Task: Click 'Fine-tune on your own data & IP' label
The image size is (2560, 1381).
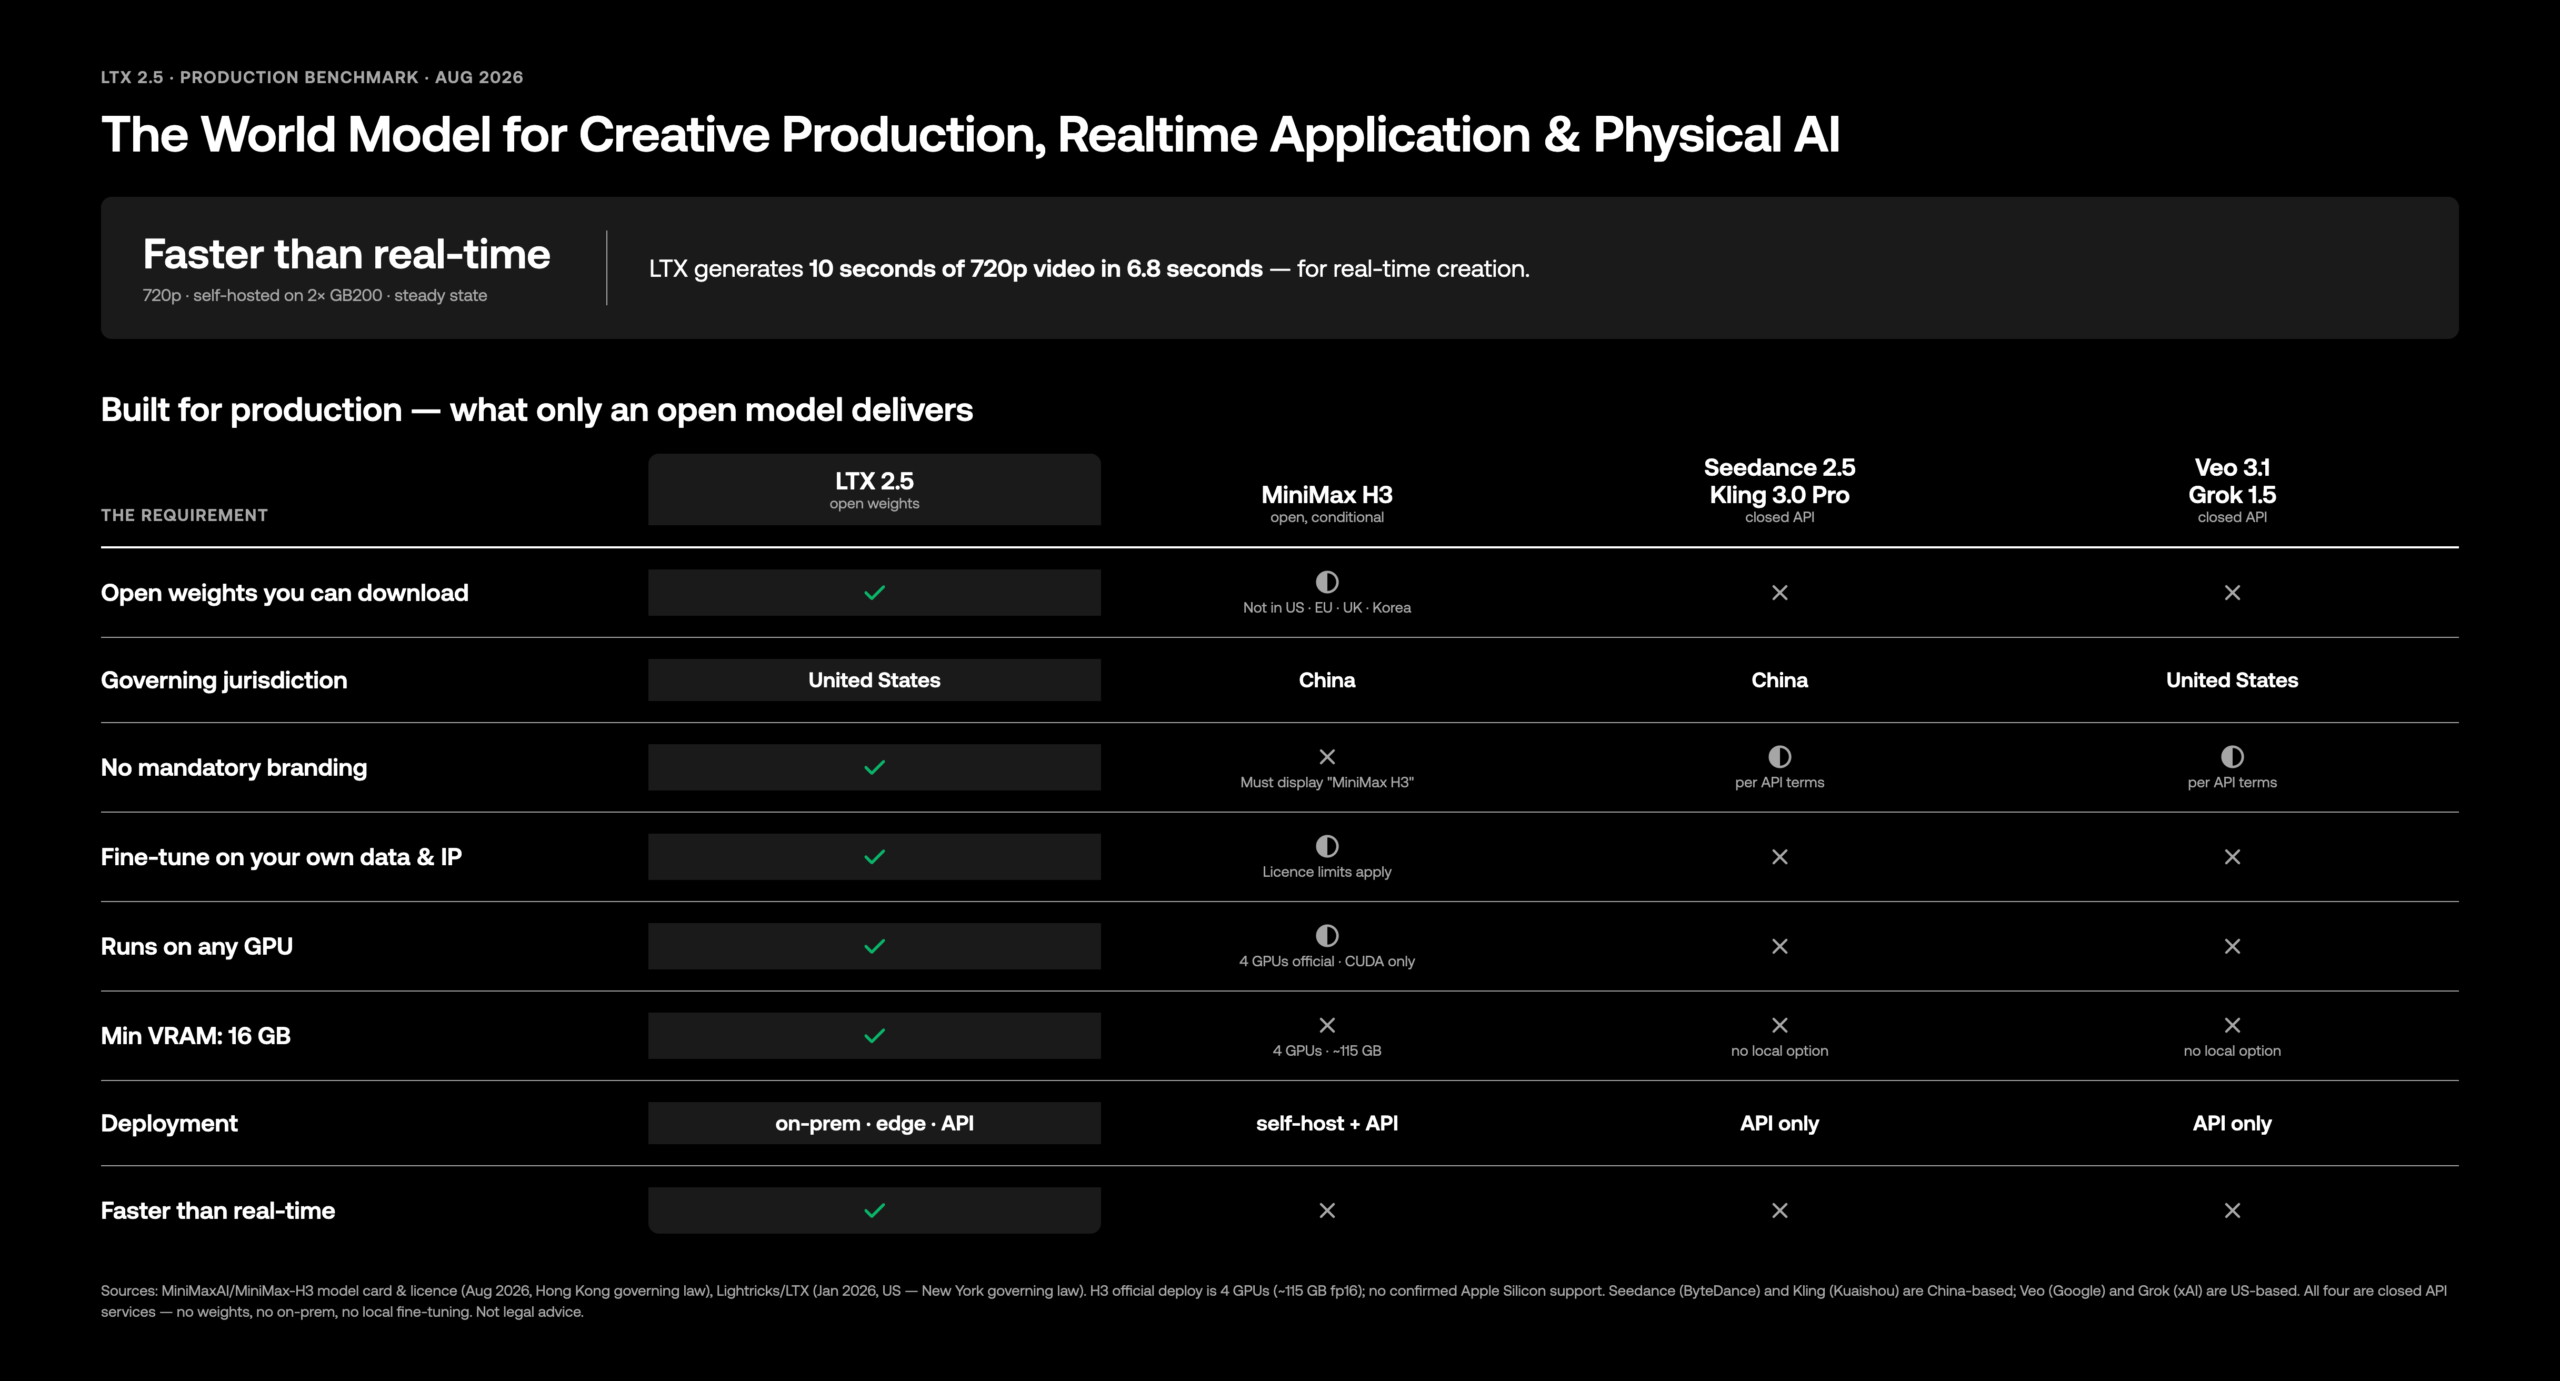Action: (x=281, y=857)
